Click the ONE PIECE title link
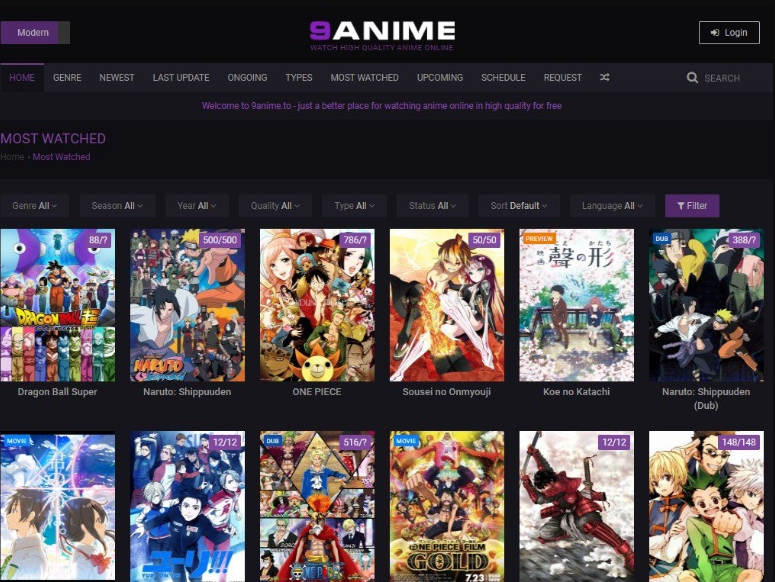Screen dimensions: 775x582 click(317, 392)
